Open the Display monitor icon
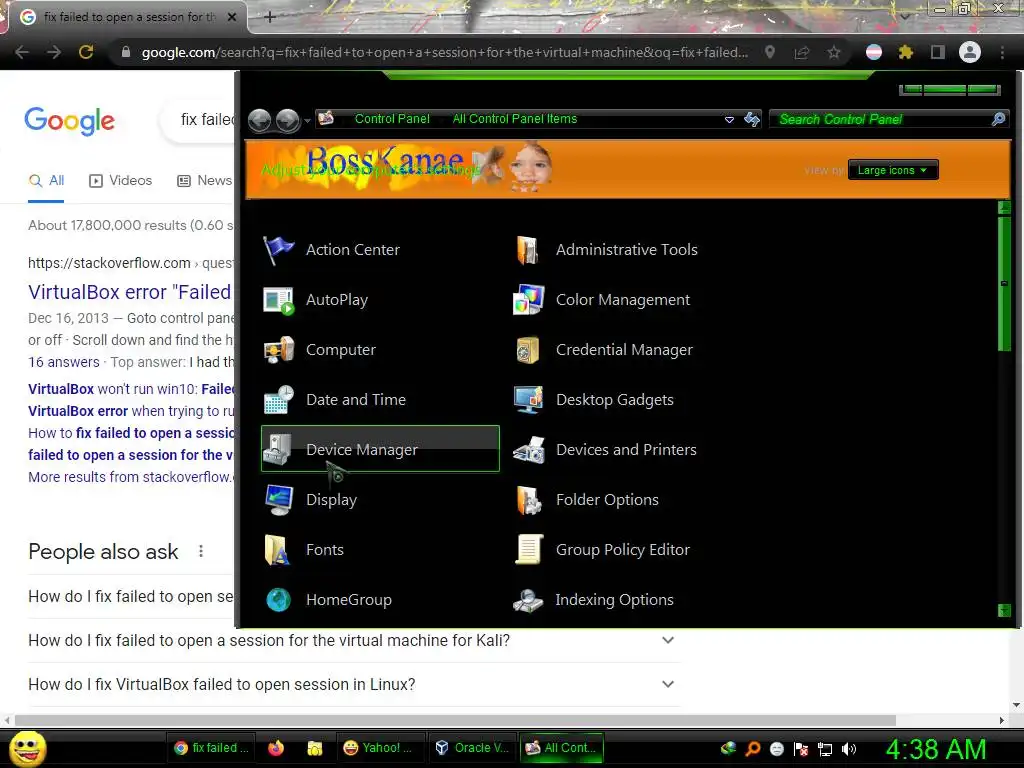The image size is (1024, 768). 278,500
